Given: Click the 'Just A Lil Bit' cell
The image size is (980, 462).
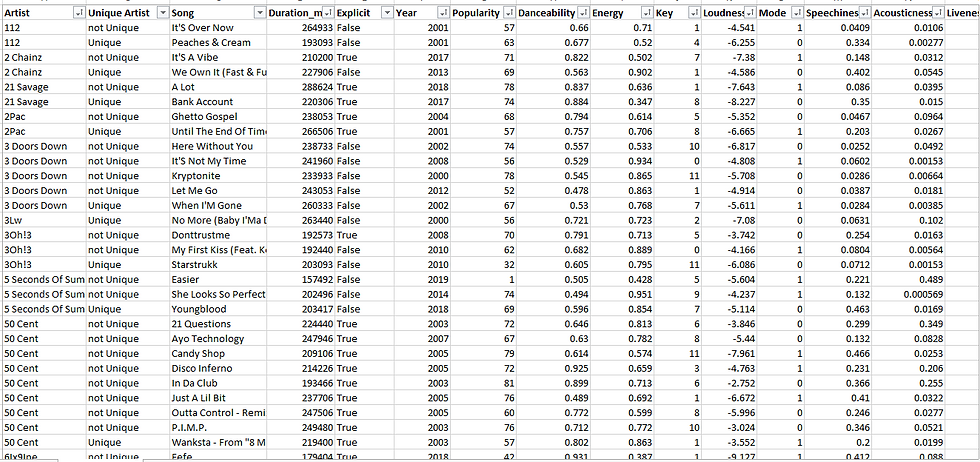Looking at the screenshot, I should [218, 398].
